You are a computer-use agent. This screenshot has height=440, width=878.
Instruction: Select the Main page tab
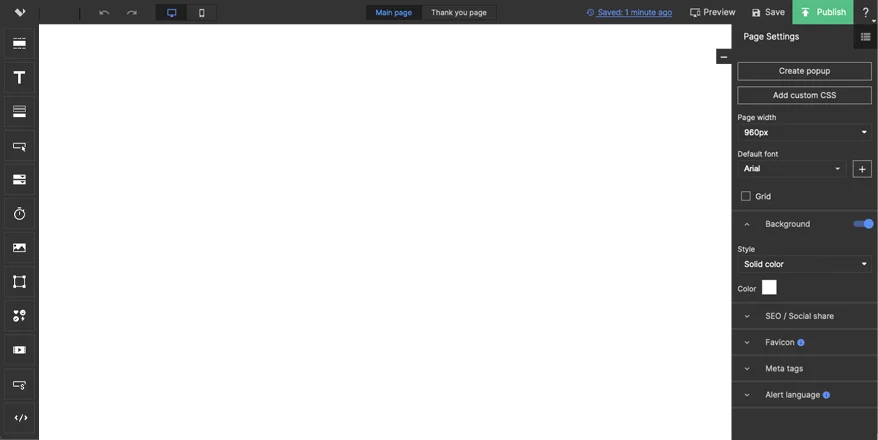[393, 13]
